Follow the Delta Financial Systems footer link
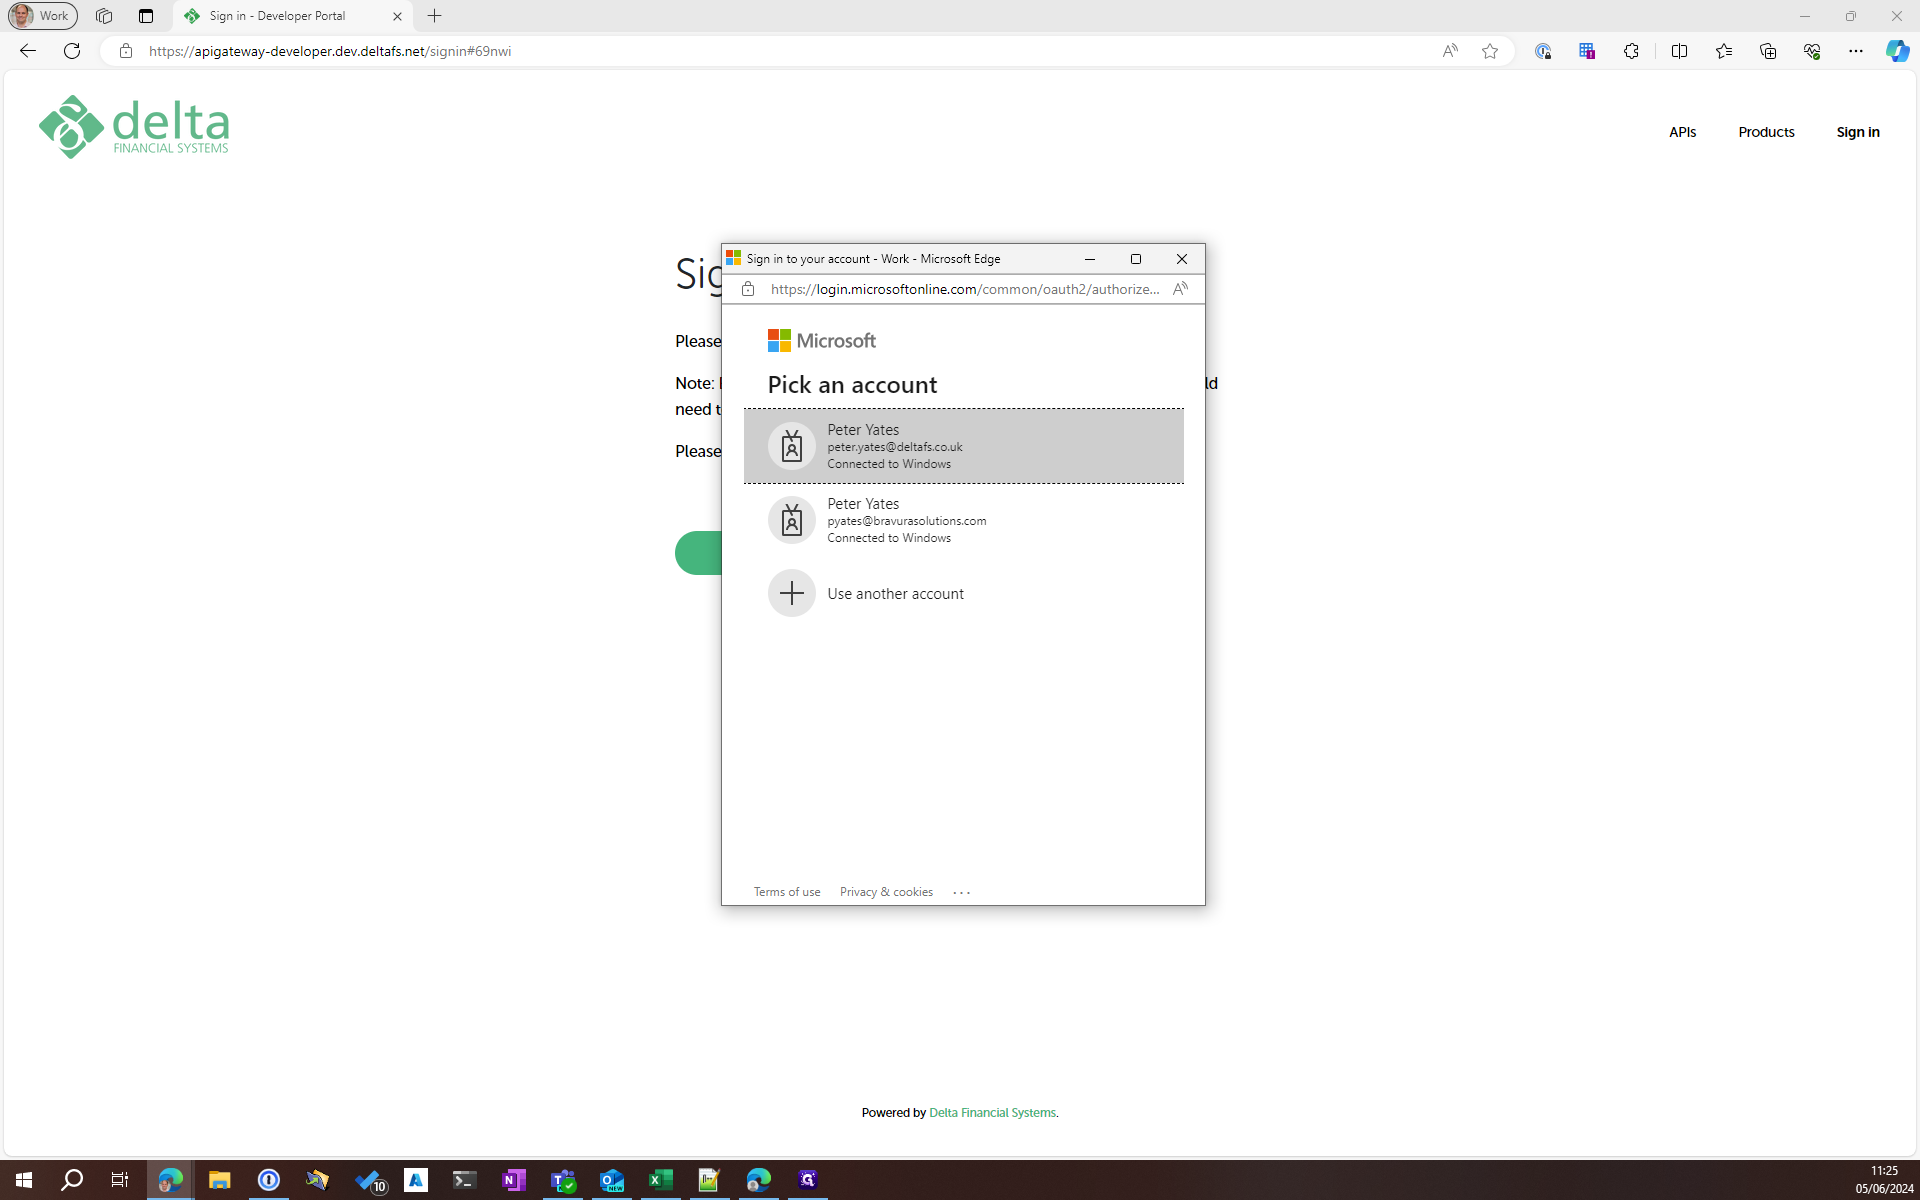The height and width of the screenshot is (1200, 1920). [992, 1112]
